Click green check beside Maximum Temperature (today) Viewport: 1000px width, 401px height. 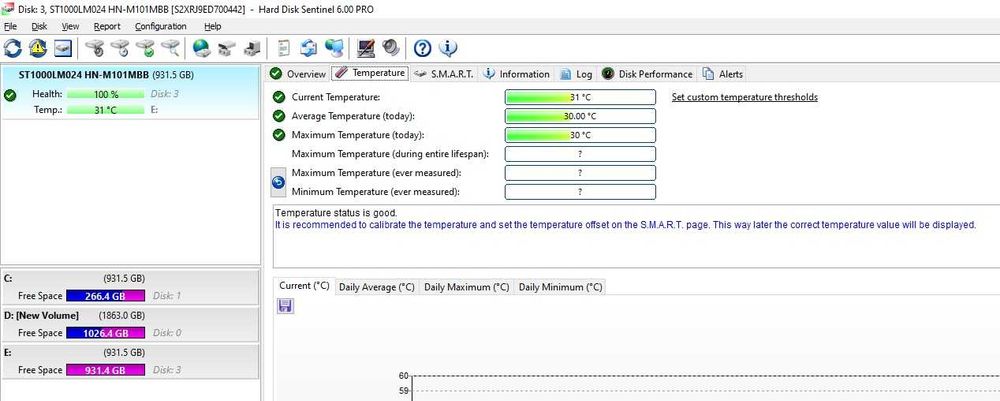pos(279,135)
